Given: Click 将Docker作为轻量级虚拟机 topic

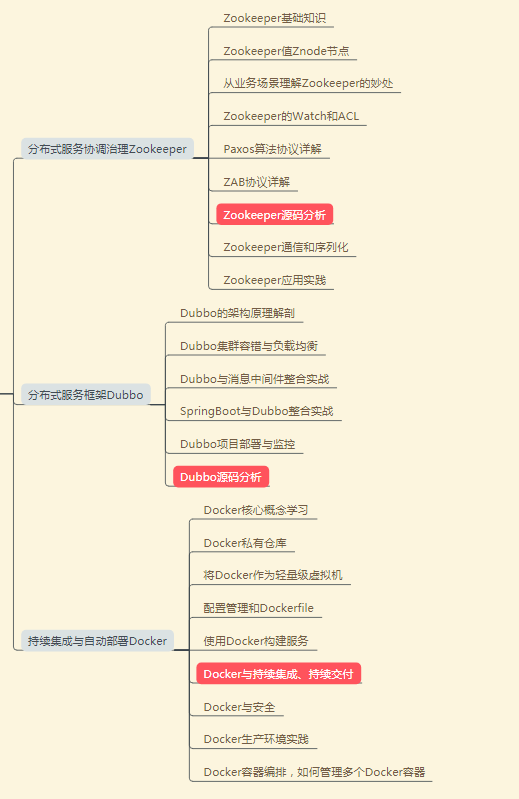Looking at the screenshot, I should pos(273,575).
